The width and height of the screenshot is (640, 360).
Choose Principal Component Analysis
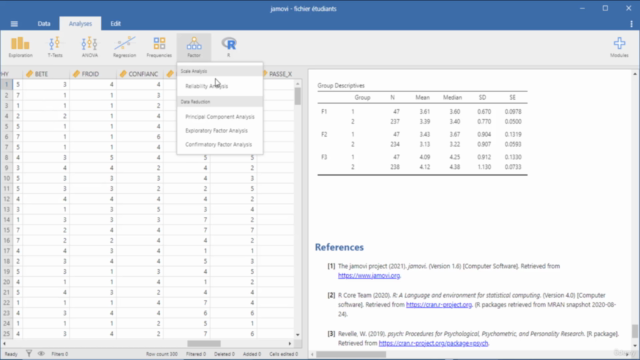[220, 117]
